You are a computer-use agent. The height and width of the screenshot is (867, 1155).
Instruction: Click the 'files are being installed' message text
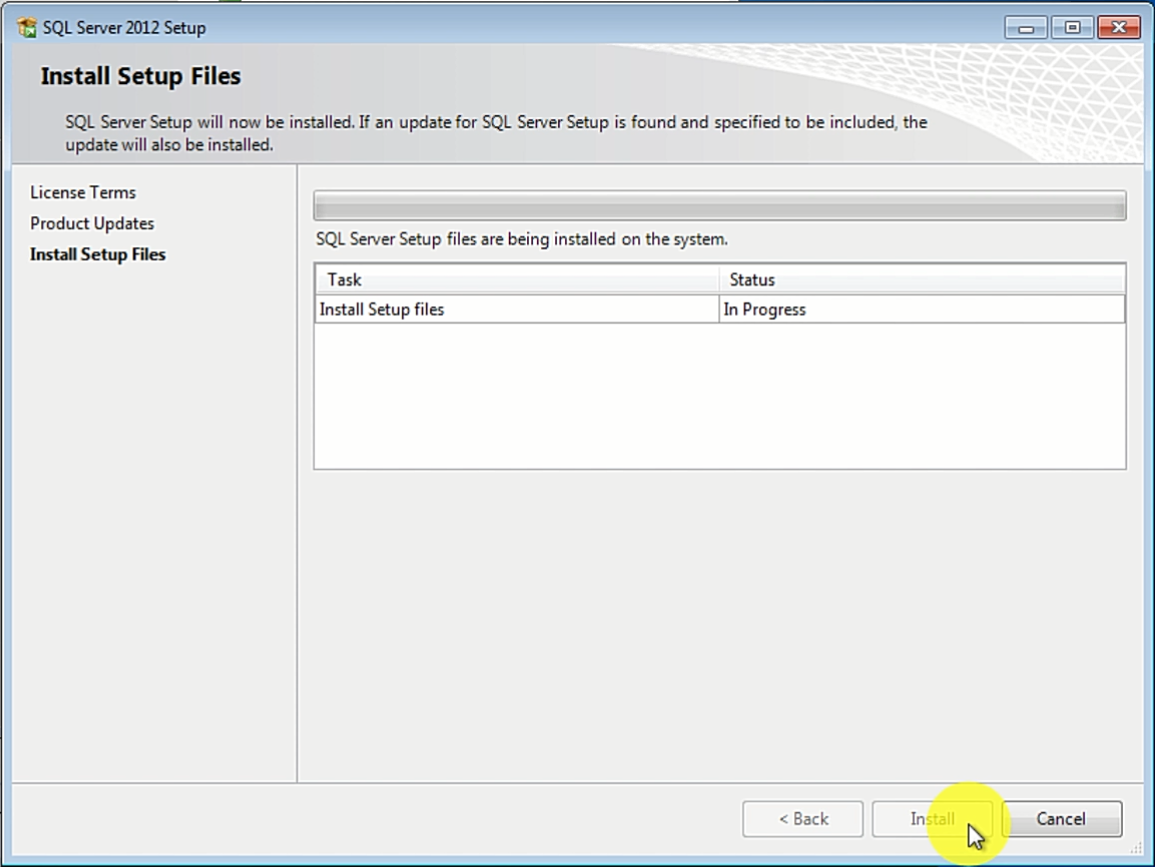click(522, 239)
